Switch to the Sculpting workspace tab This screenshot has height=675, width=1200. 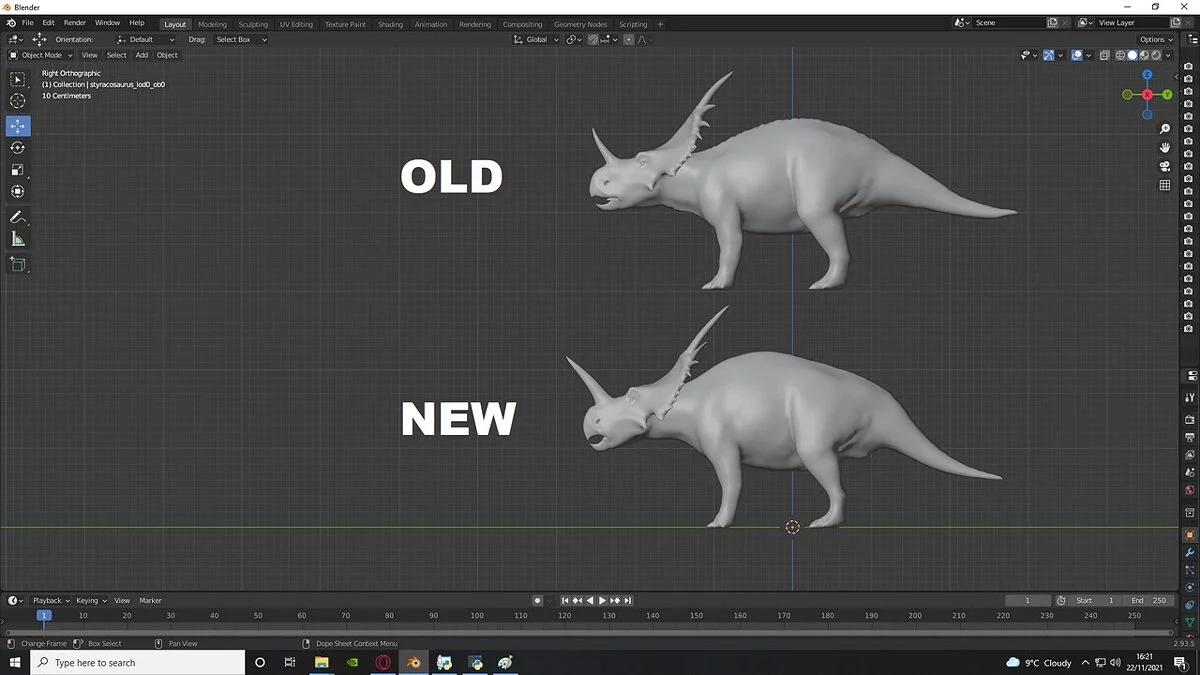click(253, 24)
